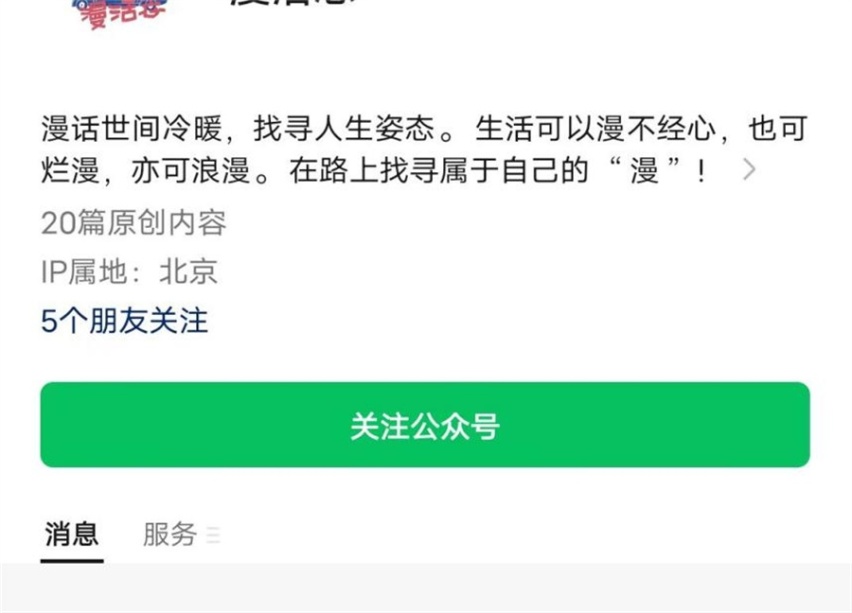Switch to the 消息 tab
Viewport: 852px width, 613px height.
coord(72,534)
